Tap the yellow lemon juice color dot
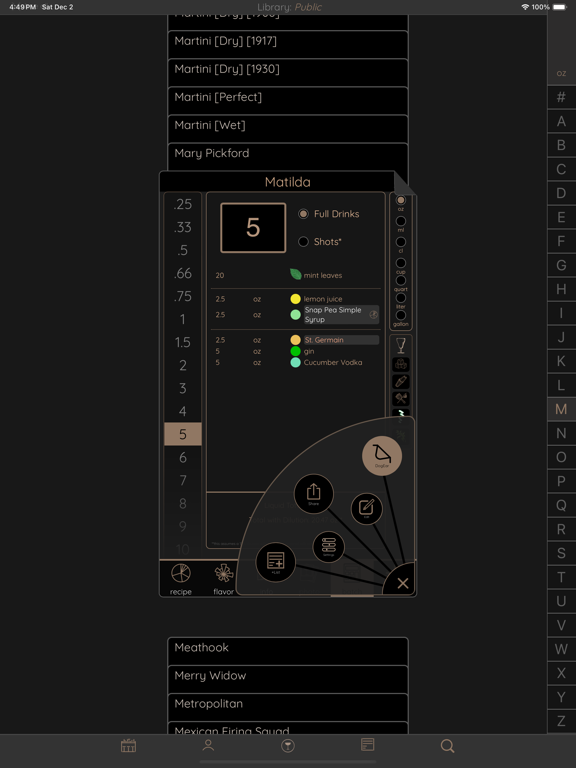The image size is (576, 768). pos(295,299)
